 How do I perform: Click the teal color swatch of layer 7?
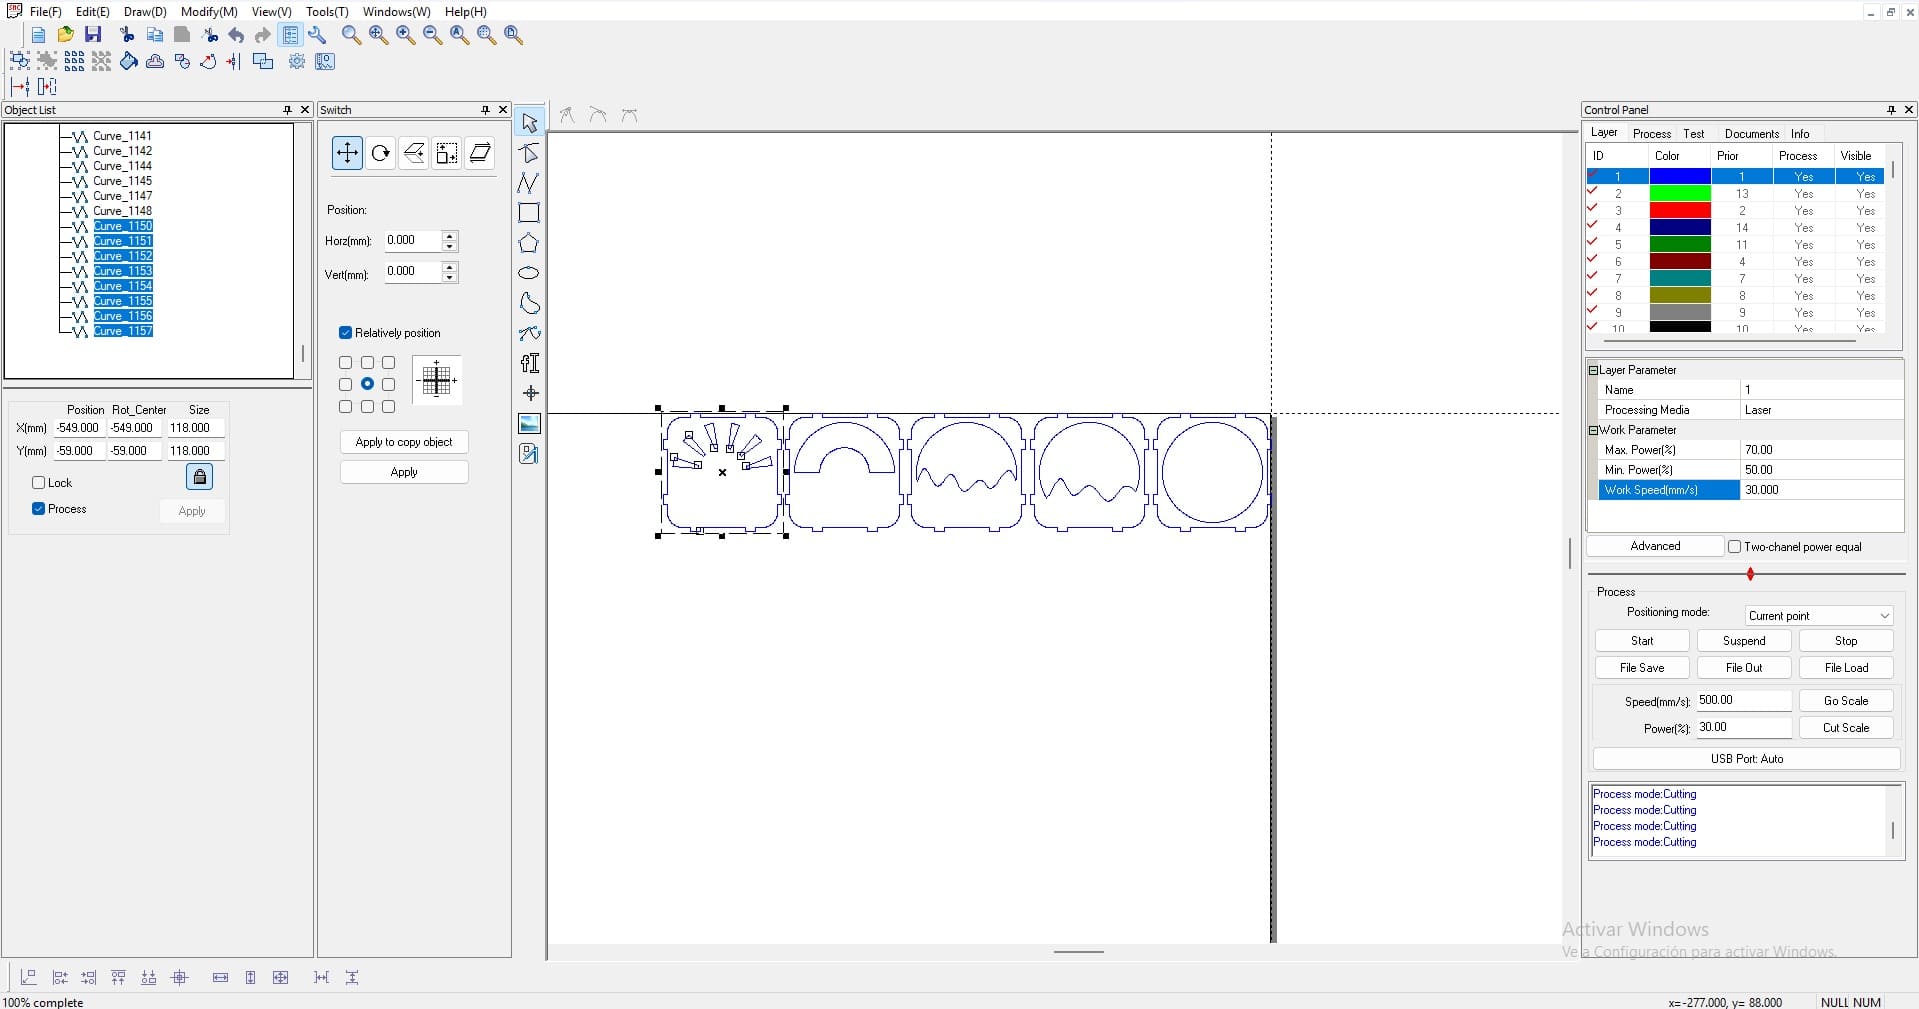[1680, 278]
